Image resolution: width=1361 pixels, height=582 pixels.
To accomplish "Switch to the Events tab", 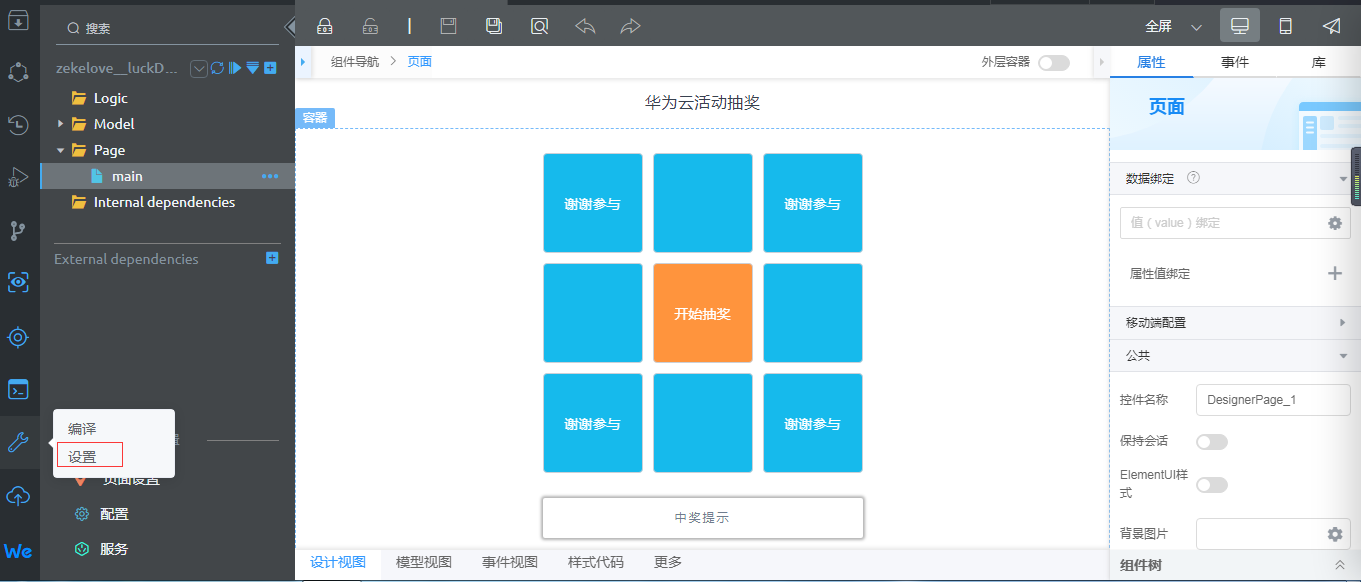I will 1235,62.
